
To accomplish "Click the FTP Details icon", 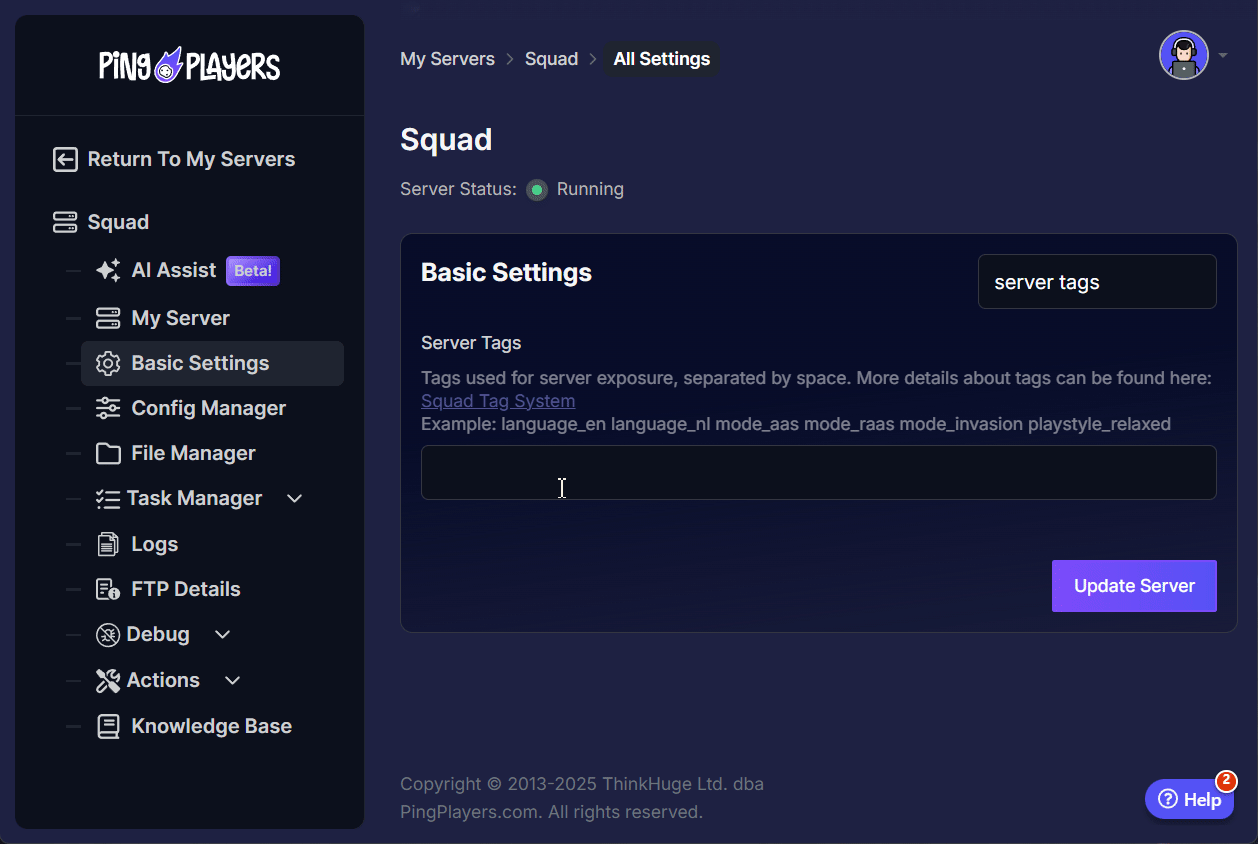I will point(108,589).
